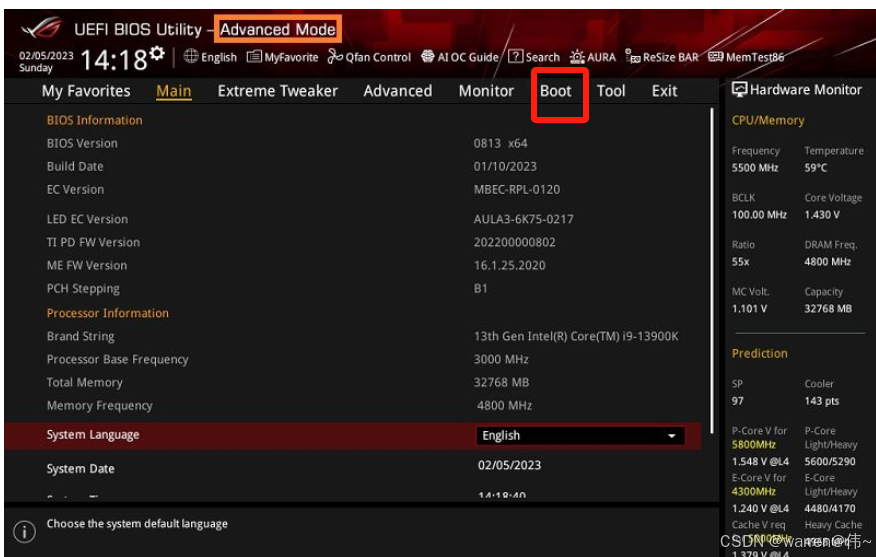Viewport: 876px width, 557px height.
Task: Open the Tool tab
Action: (x=611, y=91)
